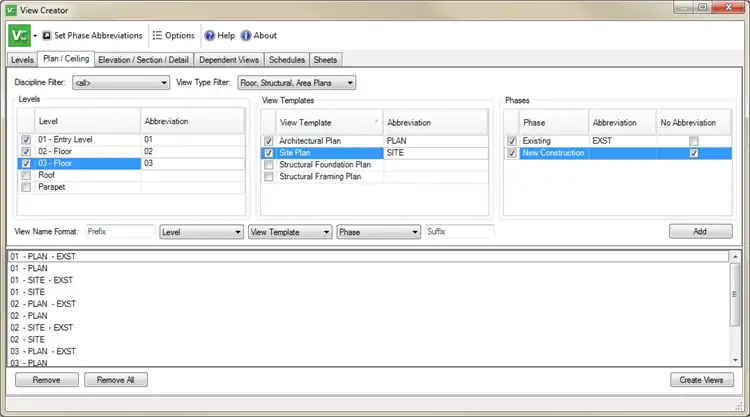This screenshot has height=417, width=750.
Task: Click Set Phase Abbreviations icon
Action: click(46, 35)
